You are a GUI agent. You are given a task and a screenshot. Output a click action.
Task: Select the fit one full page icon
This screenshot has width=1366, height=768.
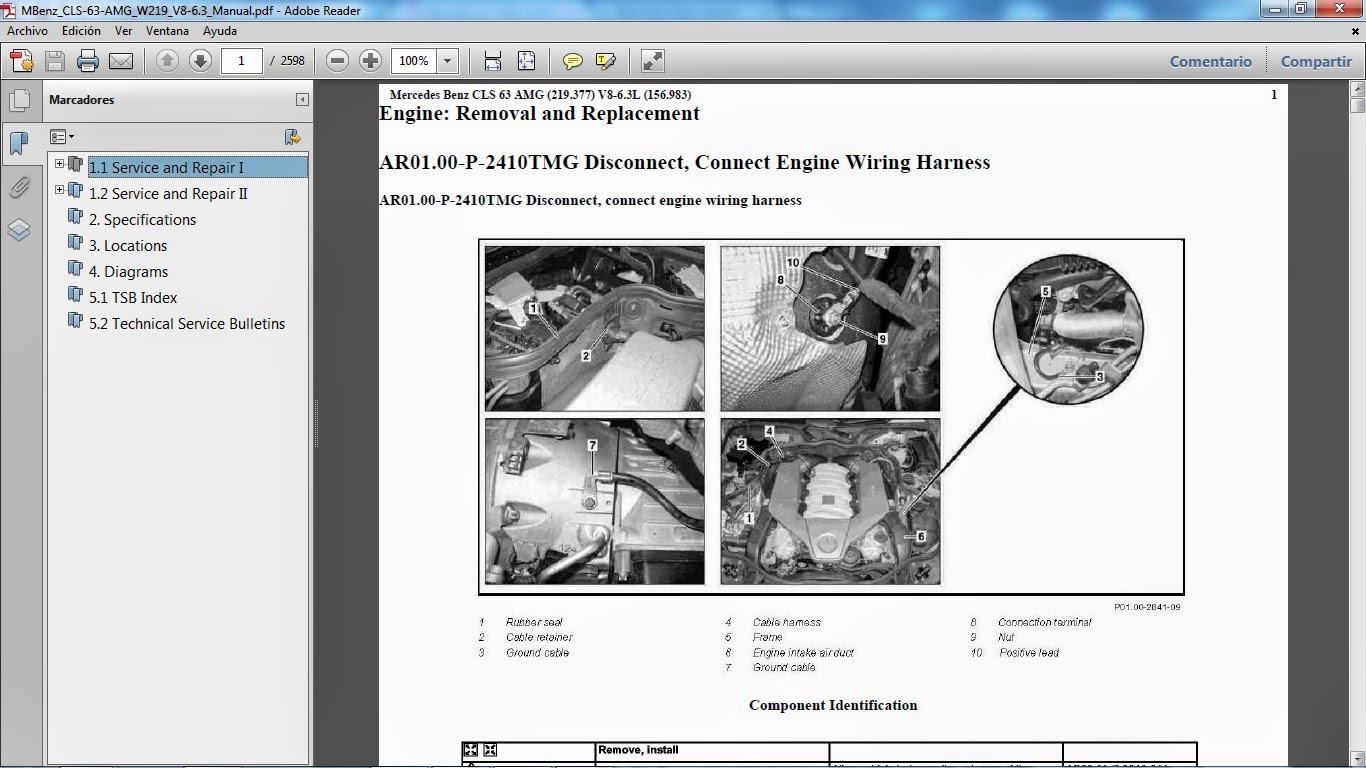tap(526, 61)
